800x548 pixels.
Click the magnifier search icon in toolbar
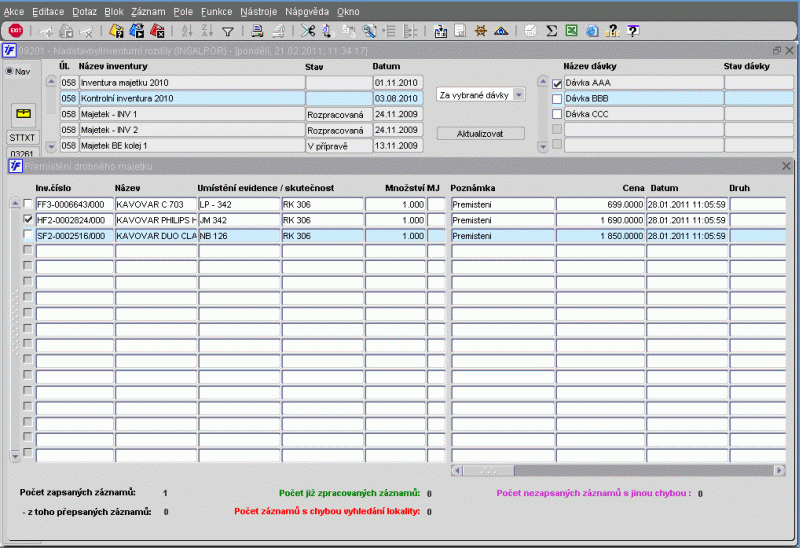click(369, 31)
